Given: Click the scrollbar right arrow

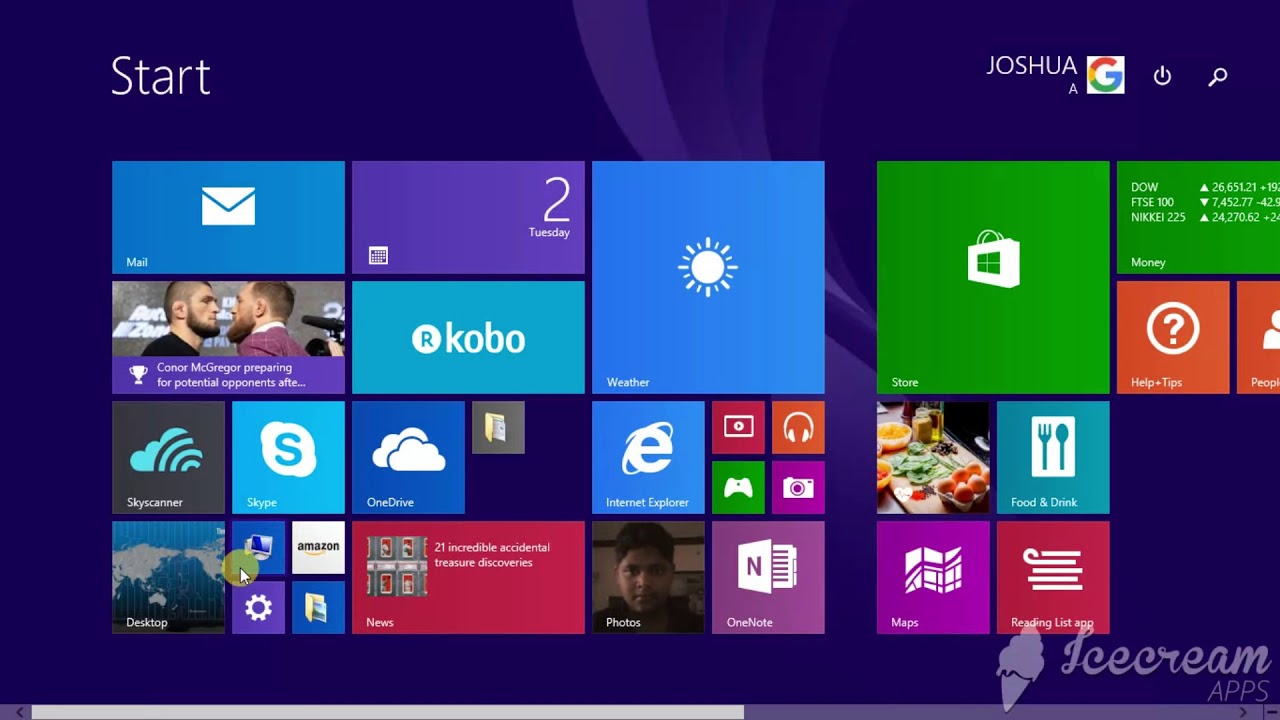Looking at the screenshot, I should (1244, 712).
